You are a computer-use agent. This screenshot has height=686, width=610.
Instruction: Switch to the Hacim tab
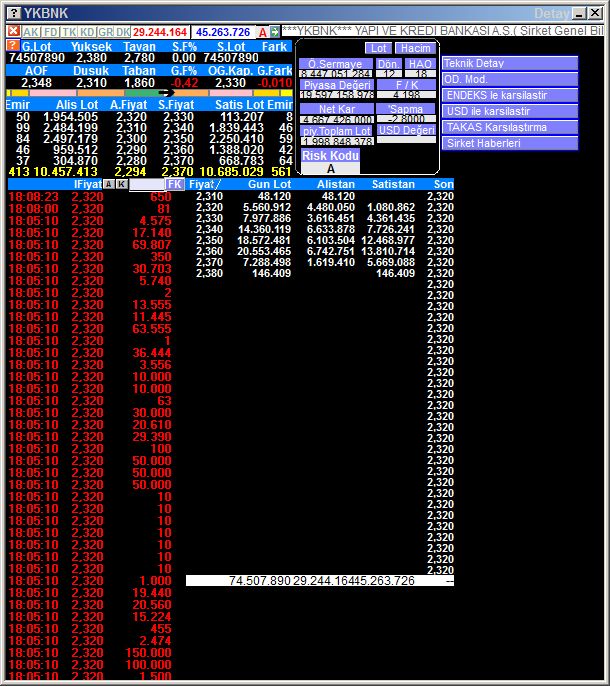415,48
